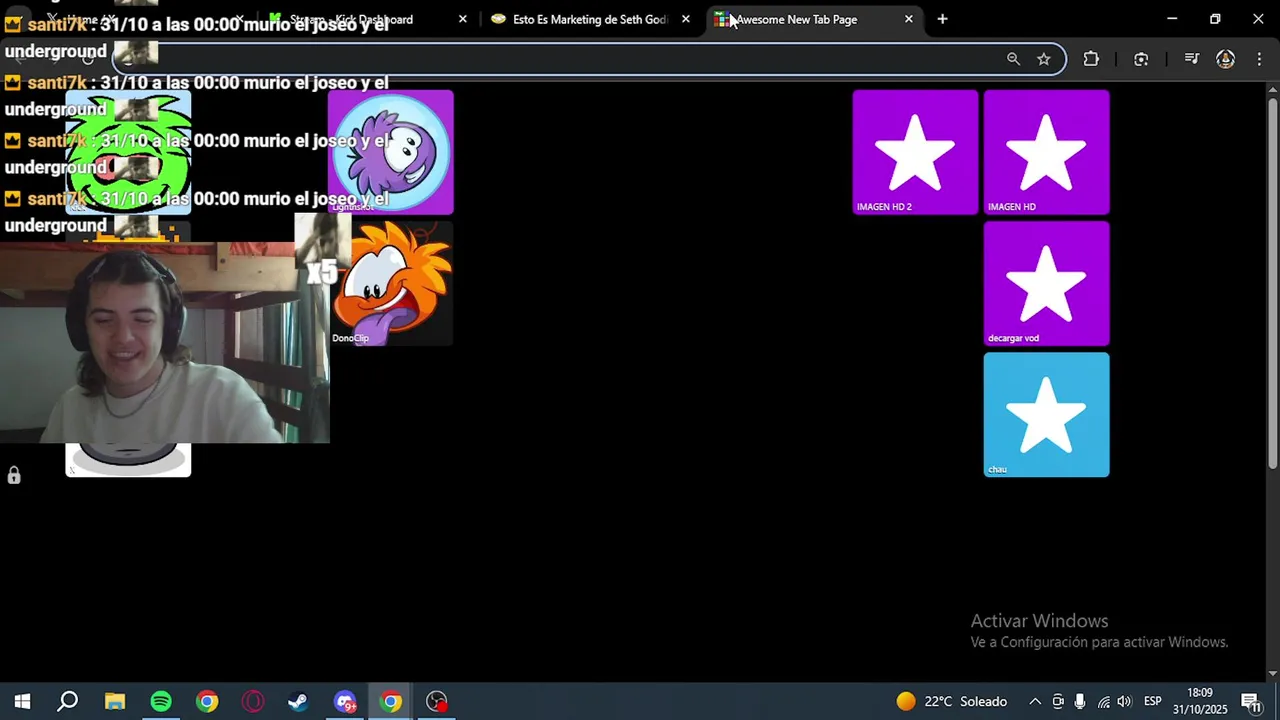Open the first Chrome taskbar icon

[207, 701]
